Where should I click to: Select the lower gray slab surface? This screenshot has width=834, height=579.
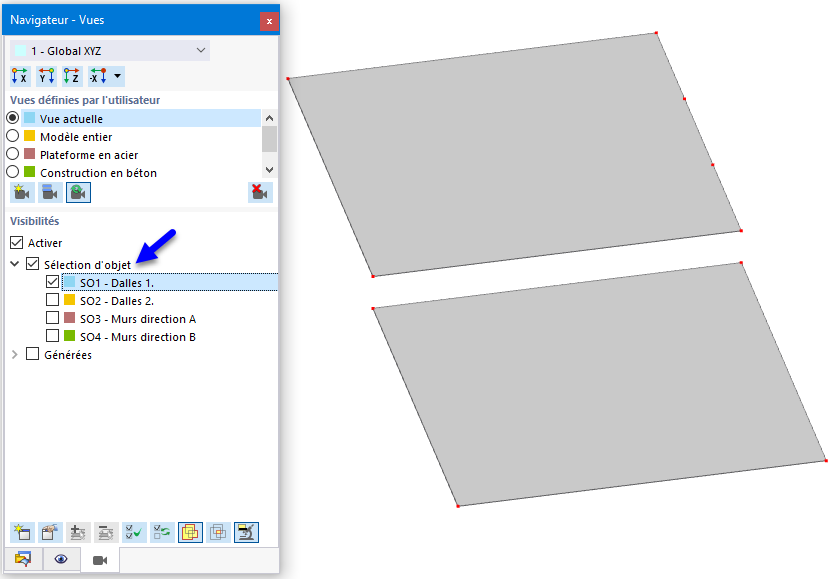(599, 384)
